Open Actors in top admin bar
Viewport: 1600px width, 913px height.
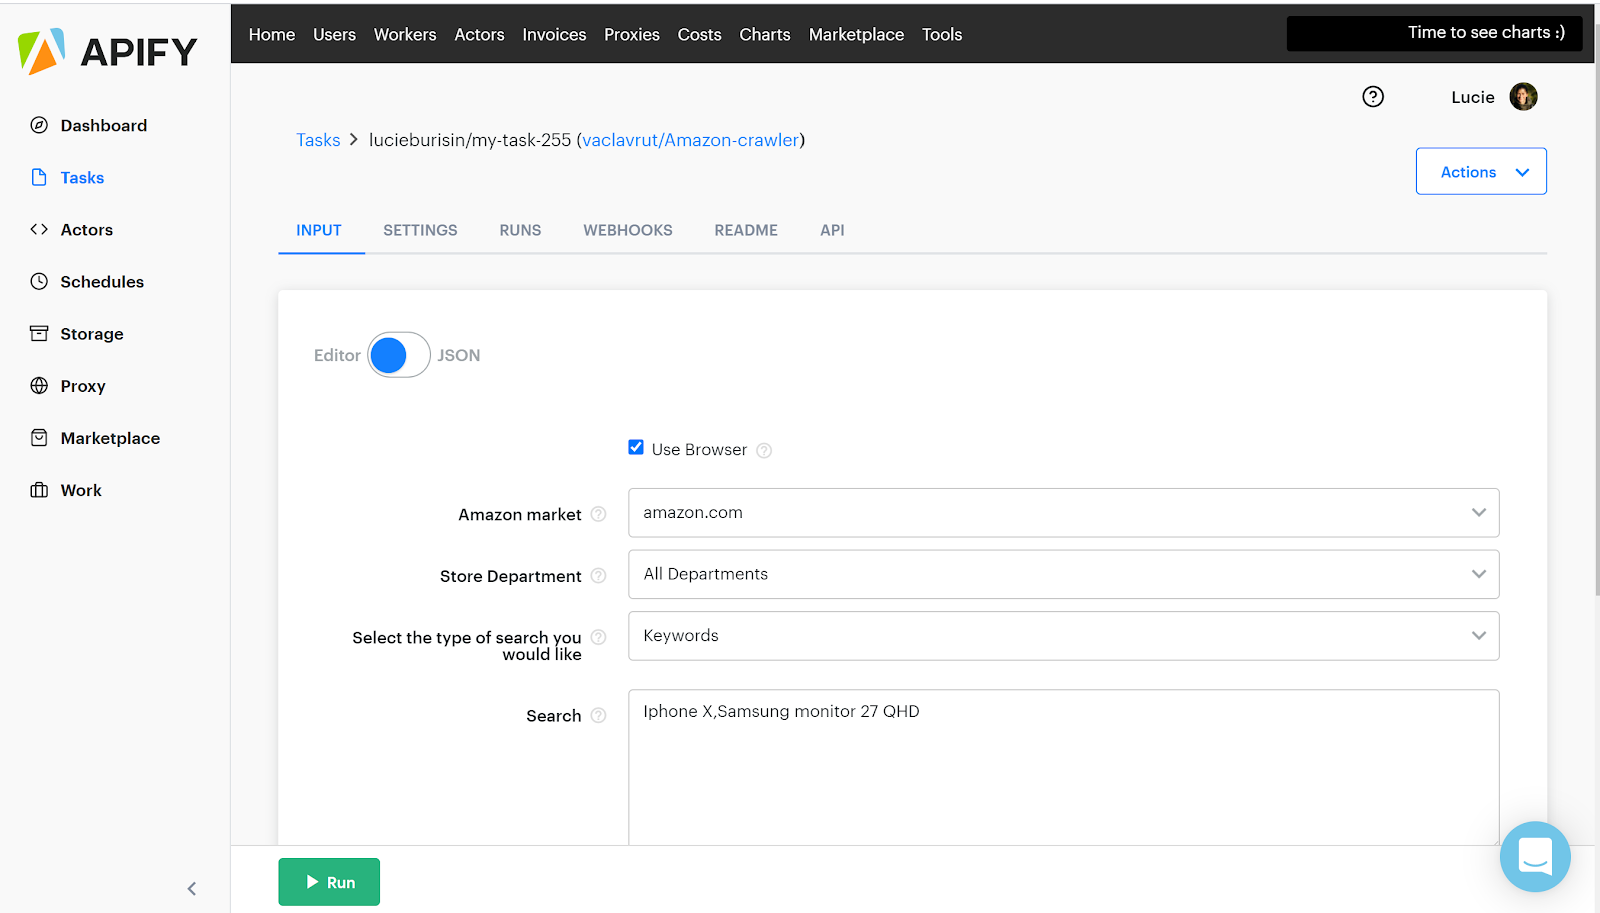(479, 34)
